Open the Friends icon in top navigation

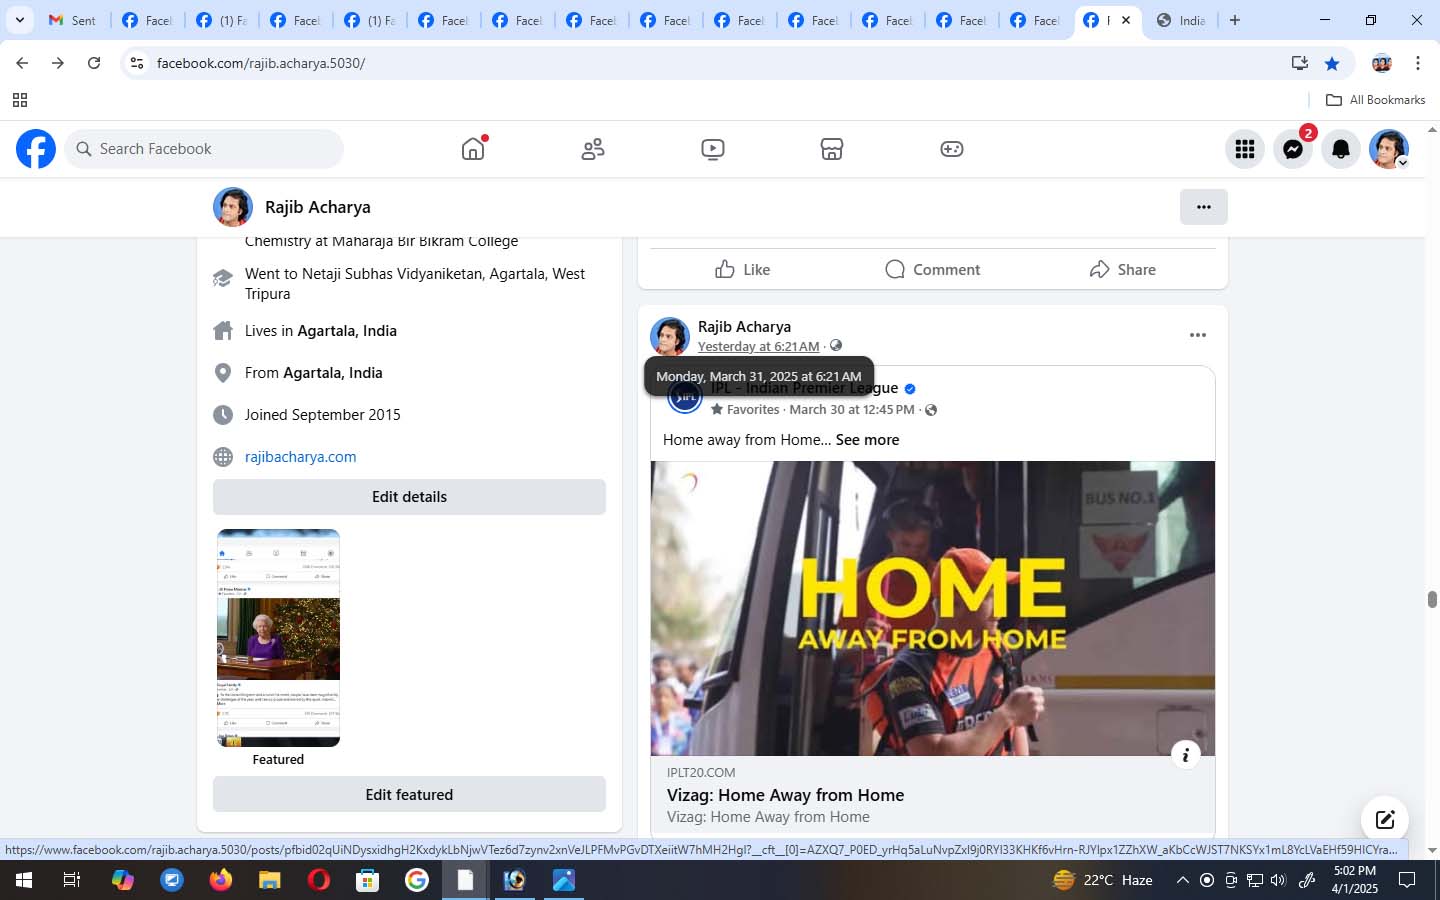(593, 149)
